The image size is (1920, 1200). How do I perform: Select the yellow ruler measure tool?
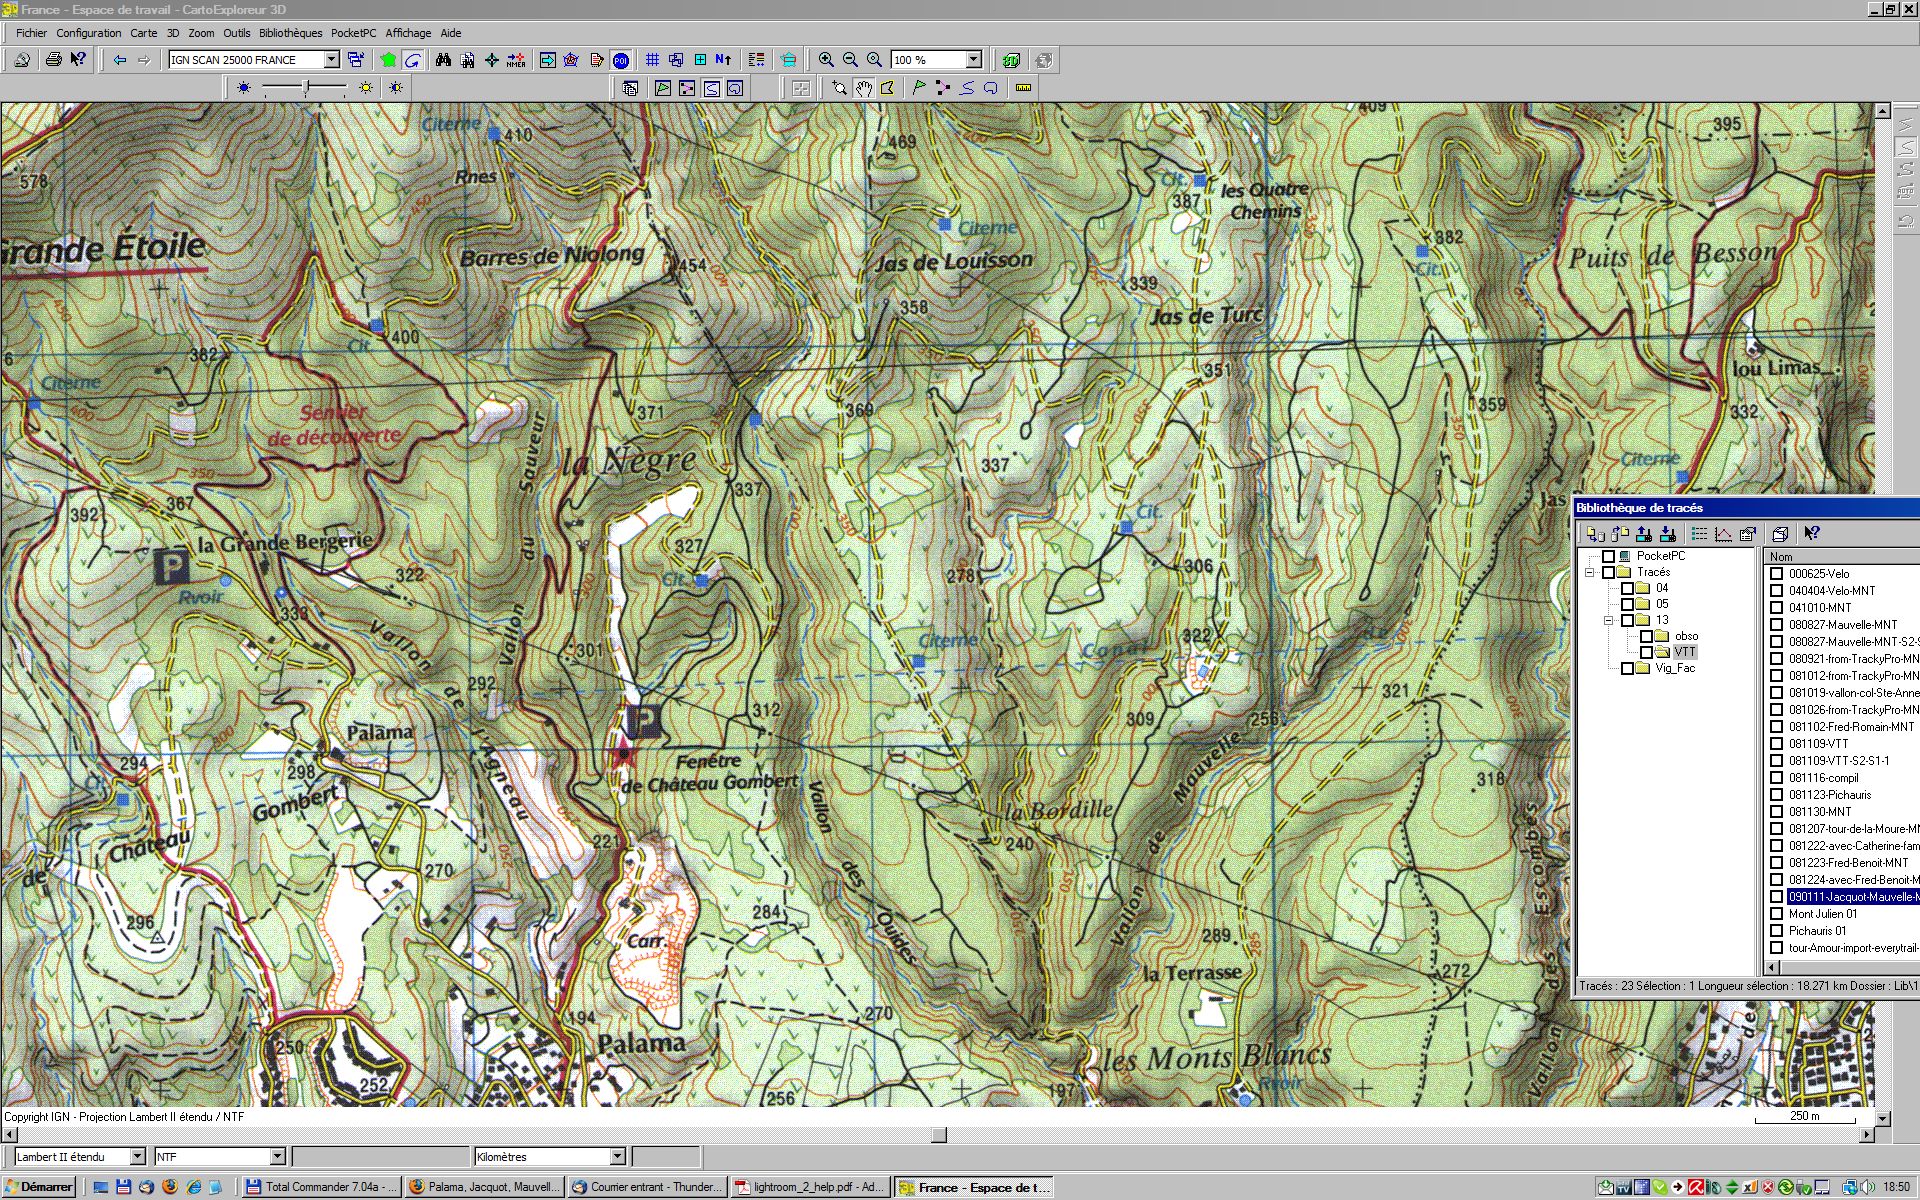click(1023, 88)
